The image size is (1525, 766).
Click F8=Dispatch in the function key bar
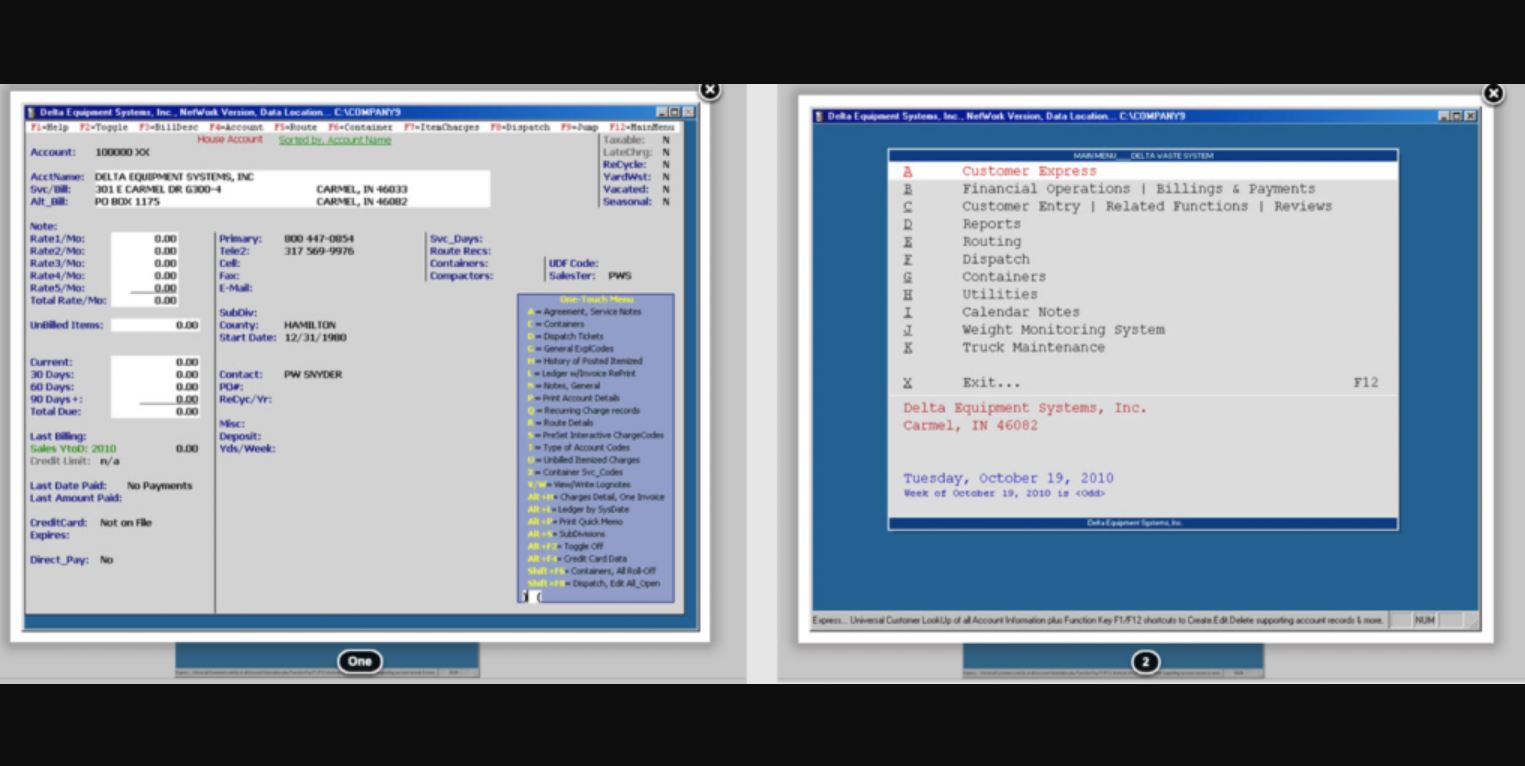(520, 128)
